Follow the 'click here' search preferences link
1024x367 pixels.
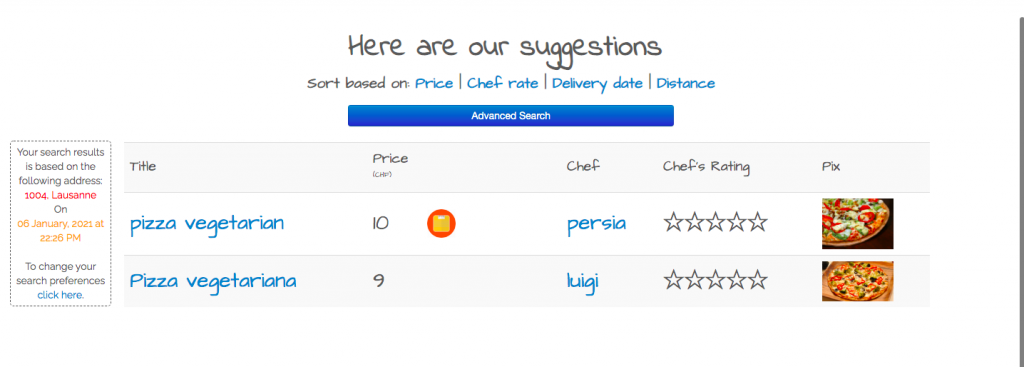click(x=61, y=295)
